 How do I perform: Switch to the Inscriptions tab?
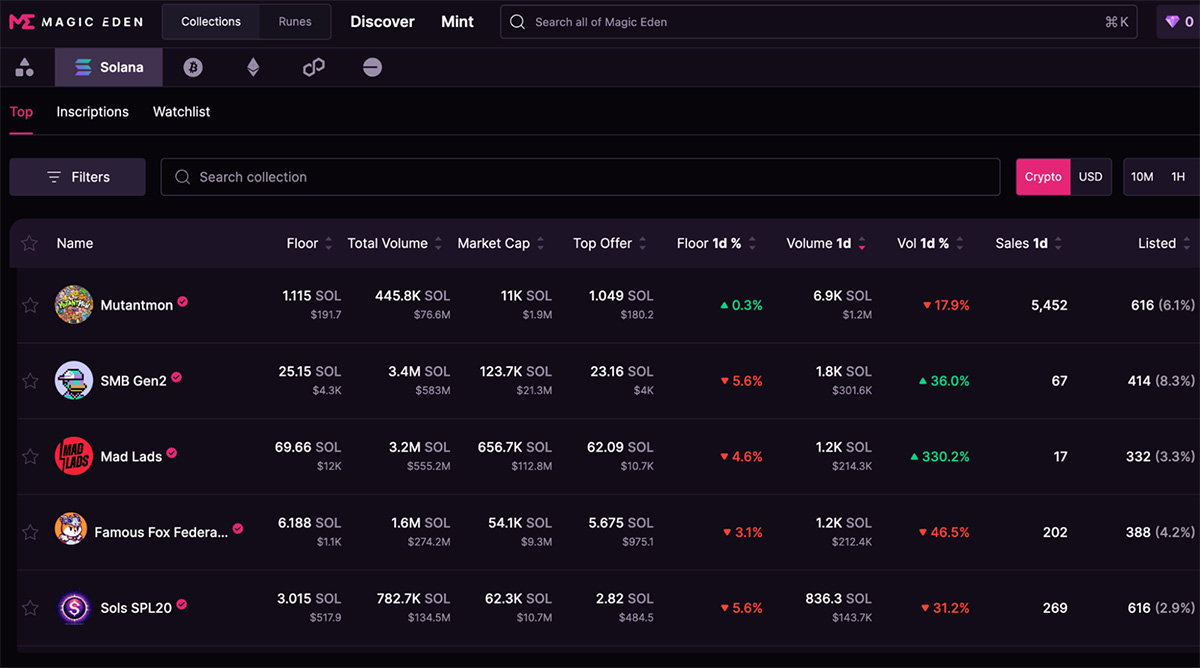point(93,112)
